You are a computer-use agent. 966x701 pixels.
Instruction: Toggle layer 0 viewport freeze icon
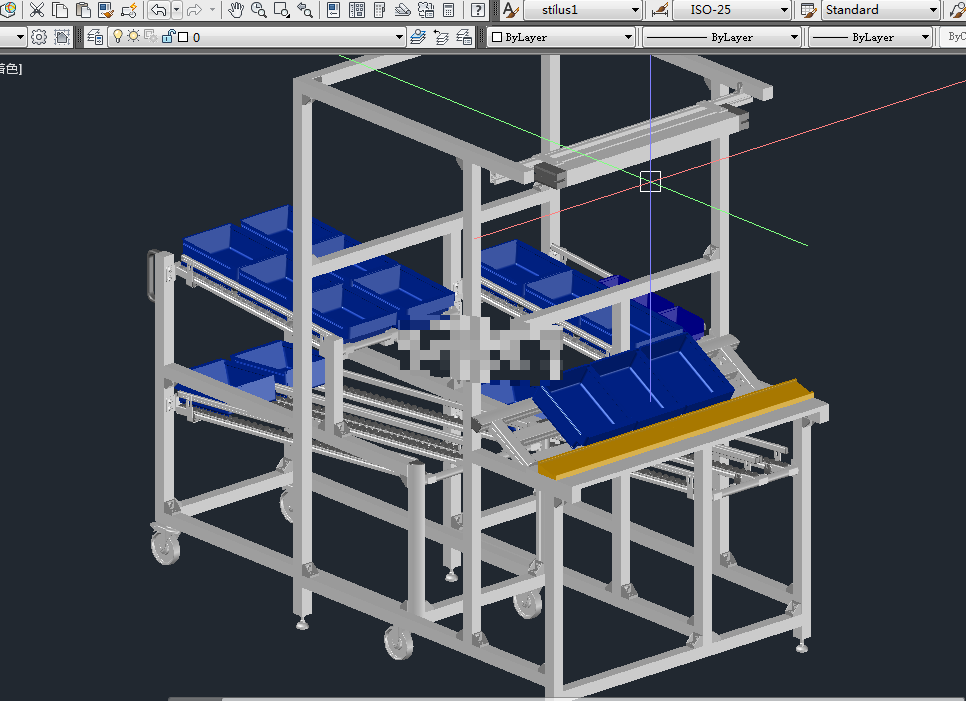pos(150,36)
